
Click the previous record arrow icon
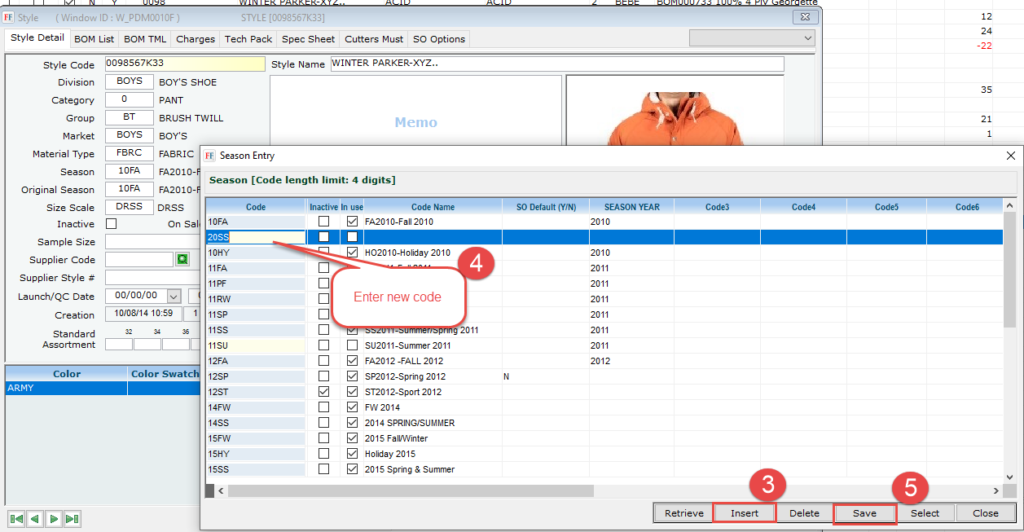tap(35, 519)
